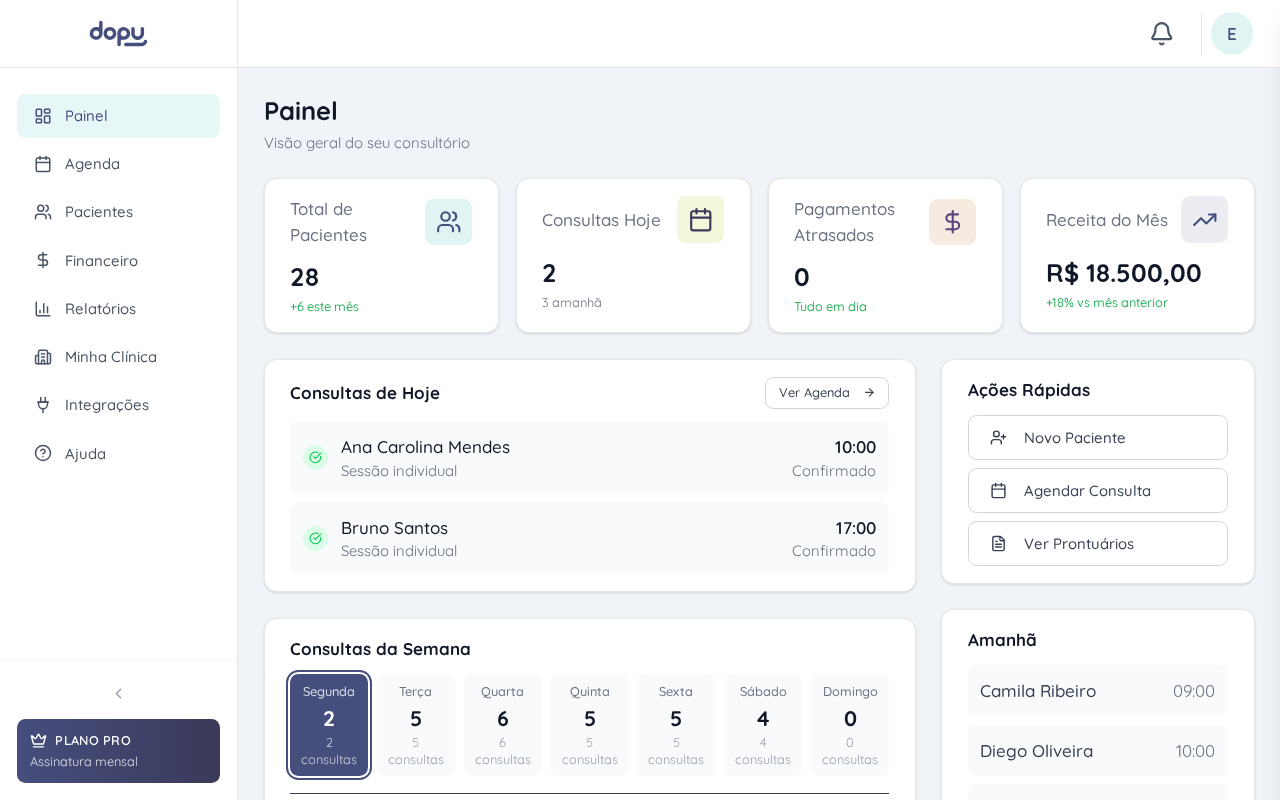Screen dimensions: 1280x800
Task: Click the crown icon on Plano Pro
Action: (39, 741)
